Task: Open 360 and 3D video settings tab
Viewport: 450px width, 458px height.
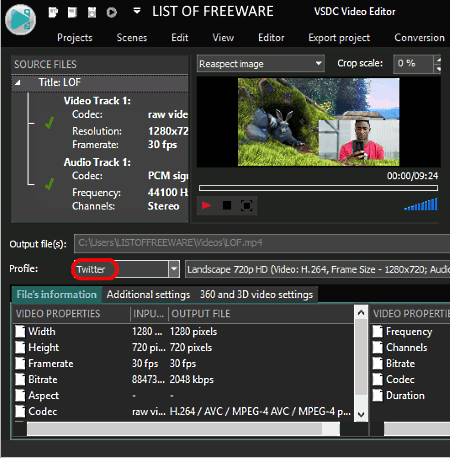Action: click(256, 295)
